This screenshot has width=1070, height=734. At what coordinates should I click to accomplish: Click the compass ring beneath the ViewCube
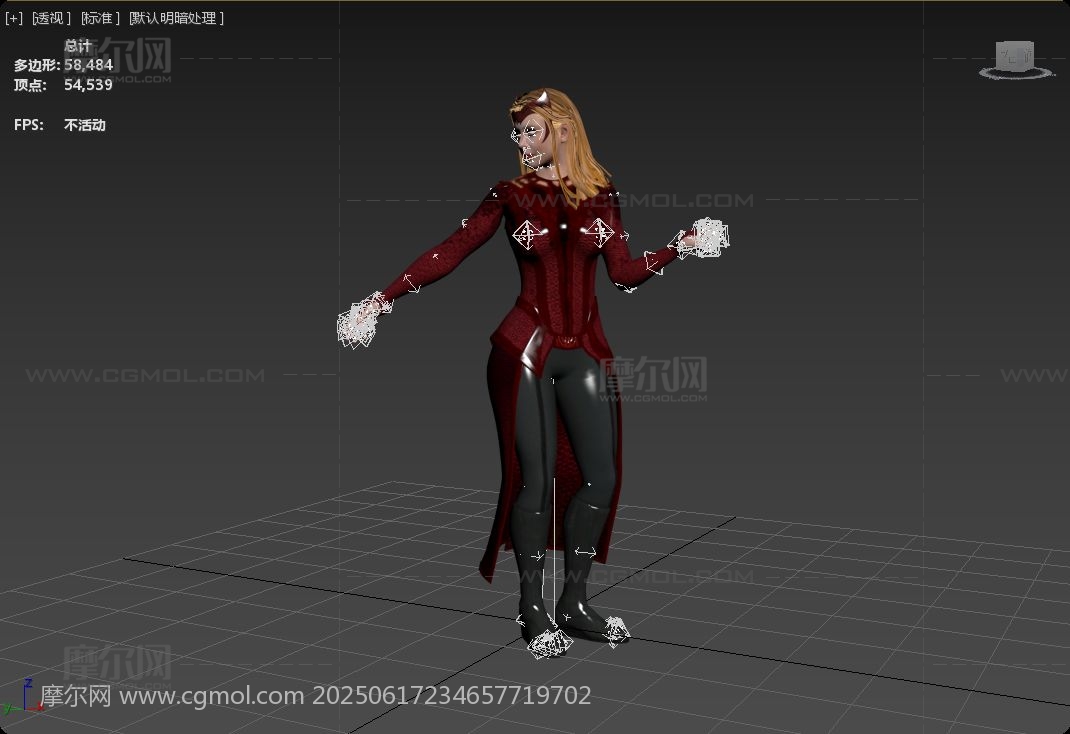[x=1016, y=72]
